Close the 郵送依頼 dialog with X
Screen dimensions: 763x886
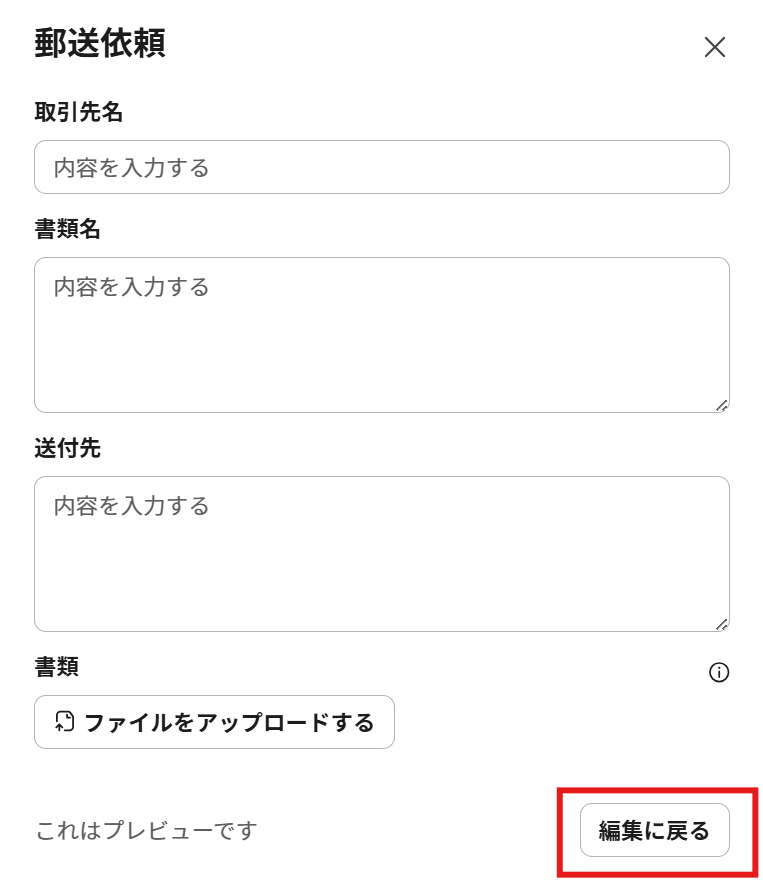pos(714,47)
